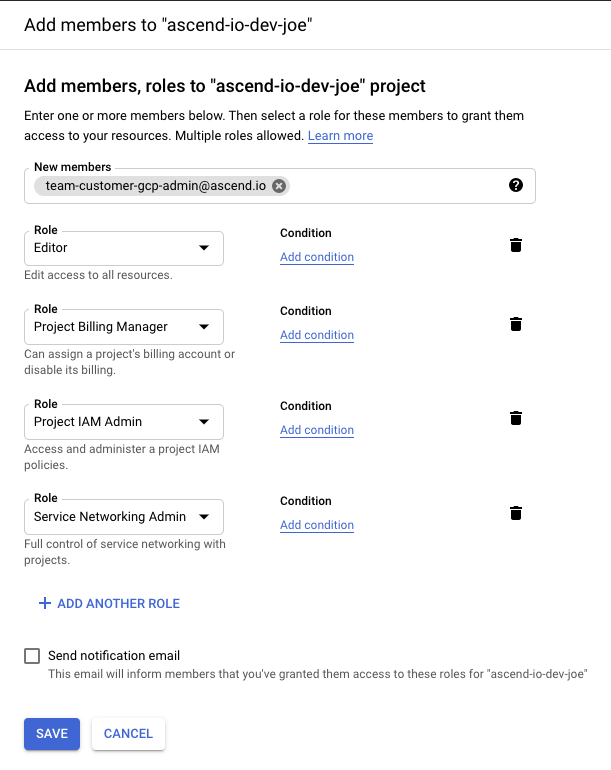Save the new member roles
Screen dimensions: 611x770
tap(52, 734)
